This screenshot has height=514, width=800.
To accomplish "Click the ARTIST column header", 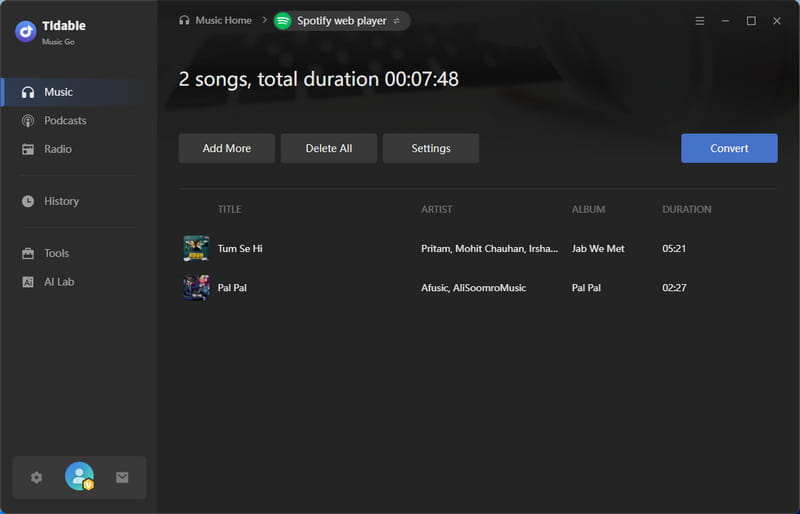I will 436,209.
